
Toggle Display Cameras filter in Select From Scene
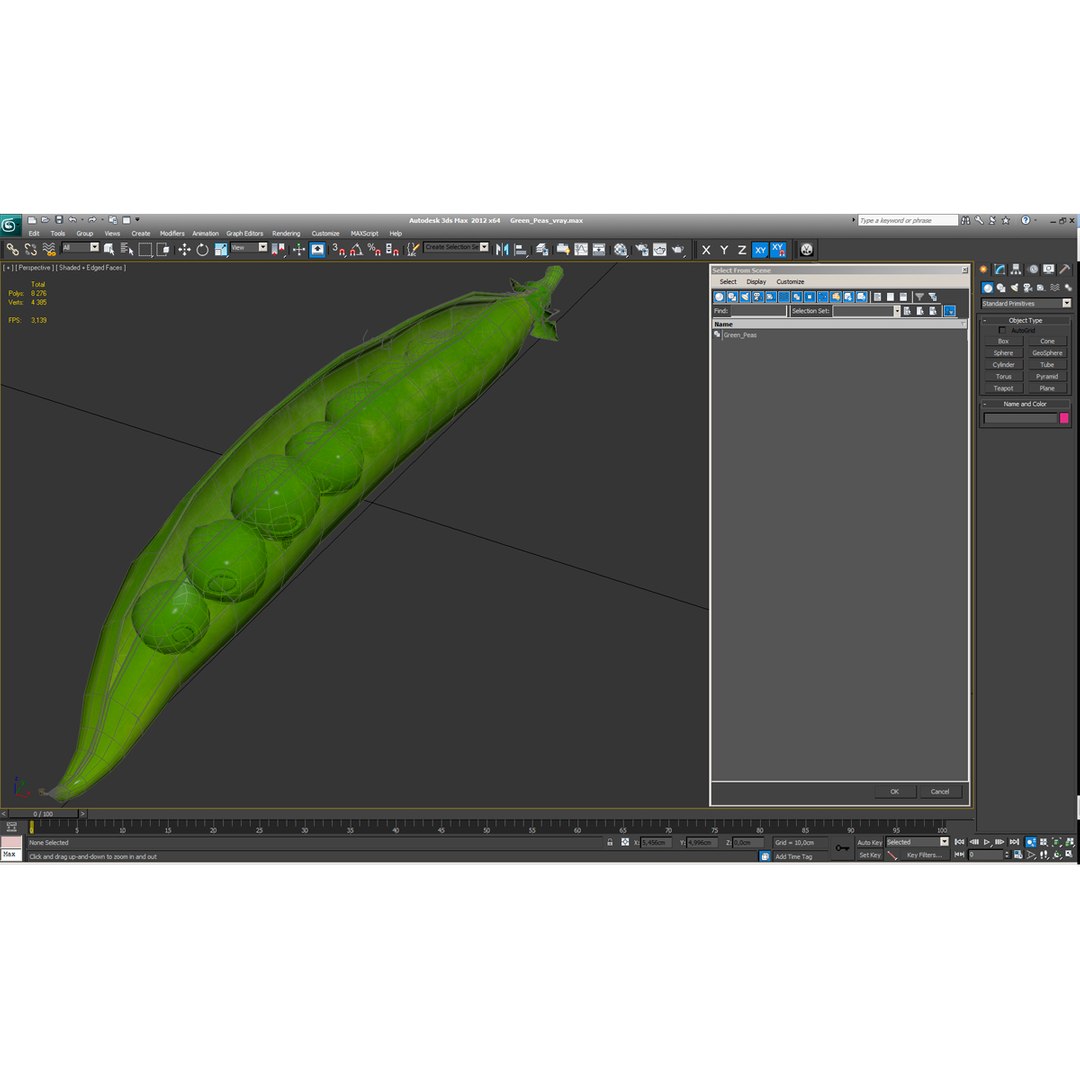click(x=758, y=297)
